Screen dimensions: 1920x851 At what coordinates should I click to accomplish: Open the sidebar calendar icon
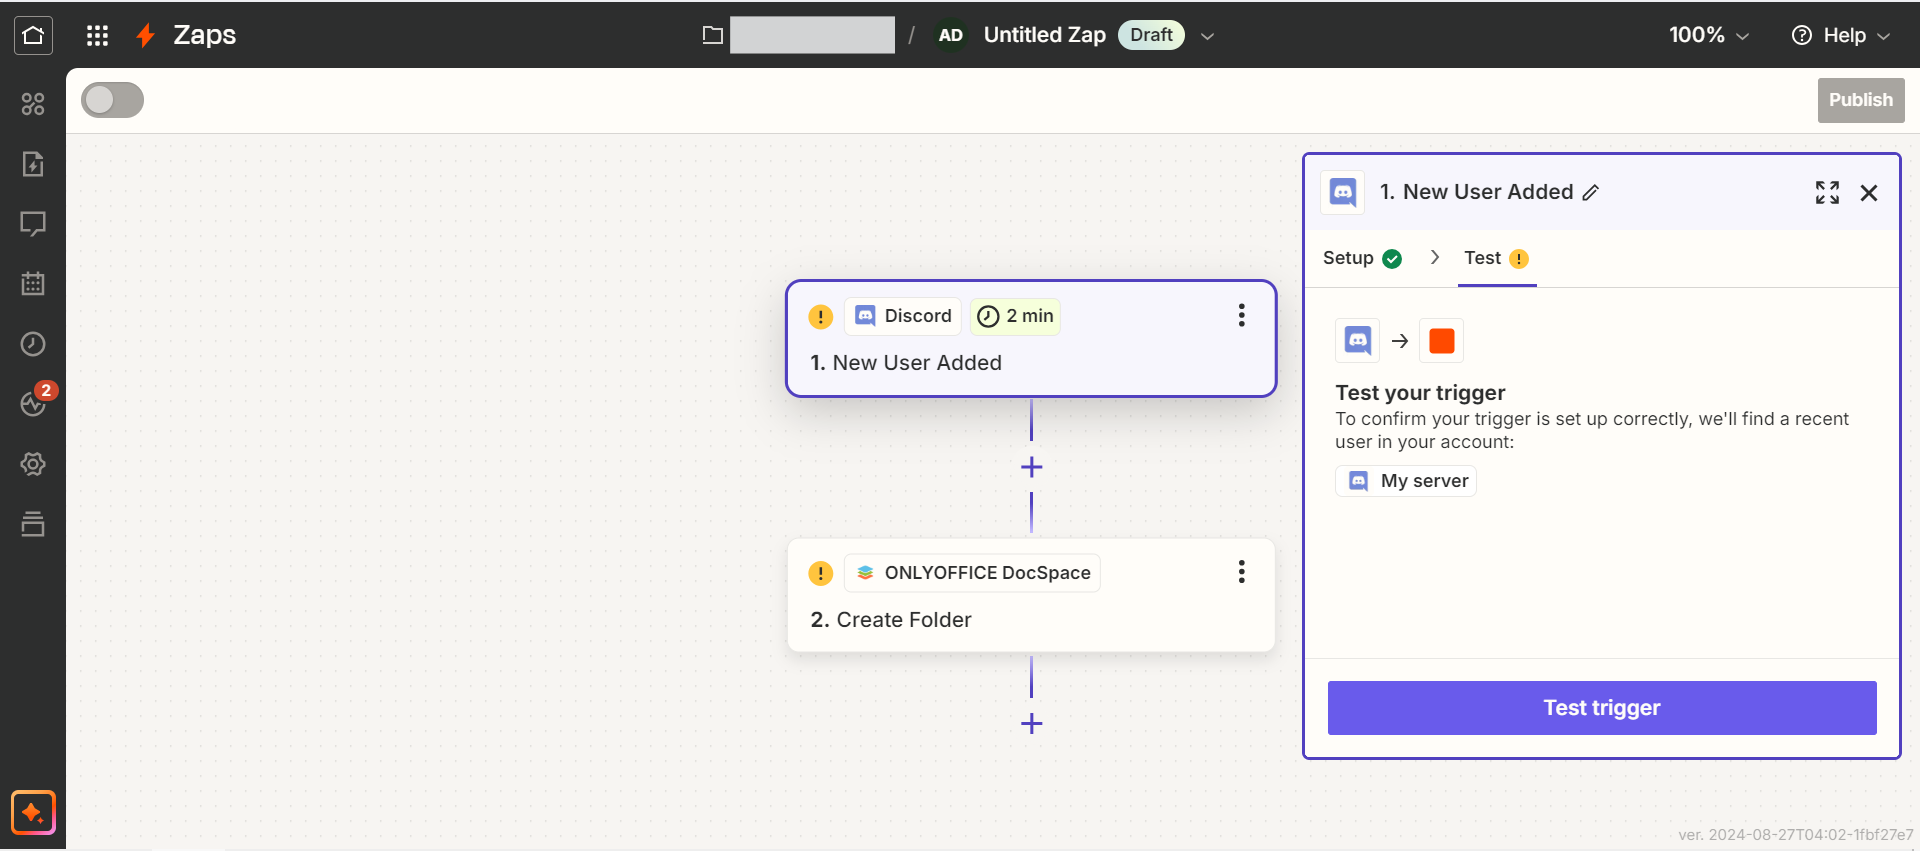(33, 284)
